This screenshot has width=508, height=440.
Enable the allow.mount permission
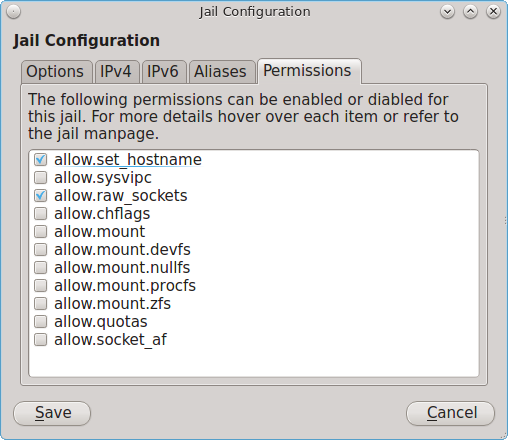coord(41,232)
